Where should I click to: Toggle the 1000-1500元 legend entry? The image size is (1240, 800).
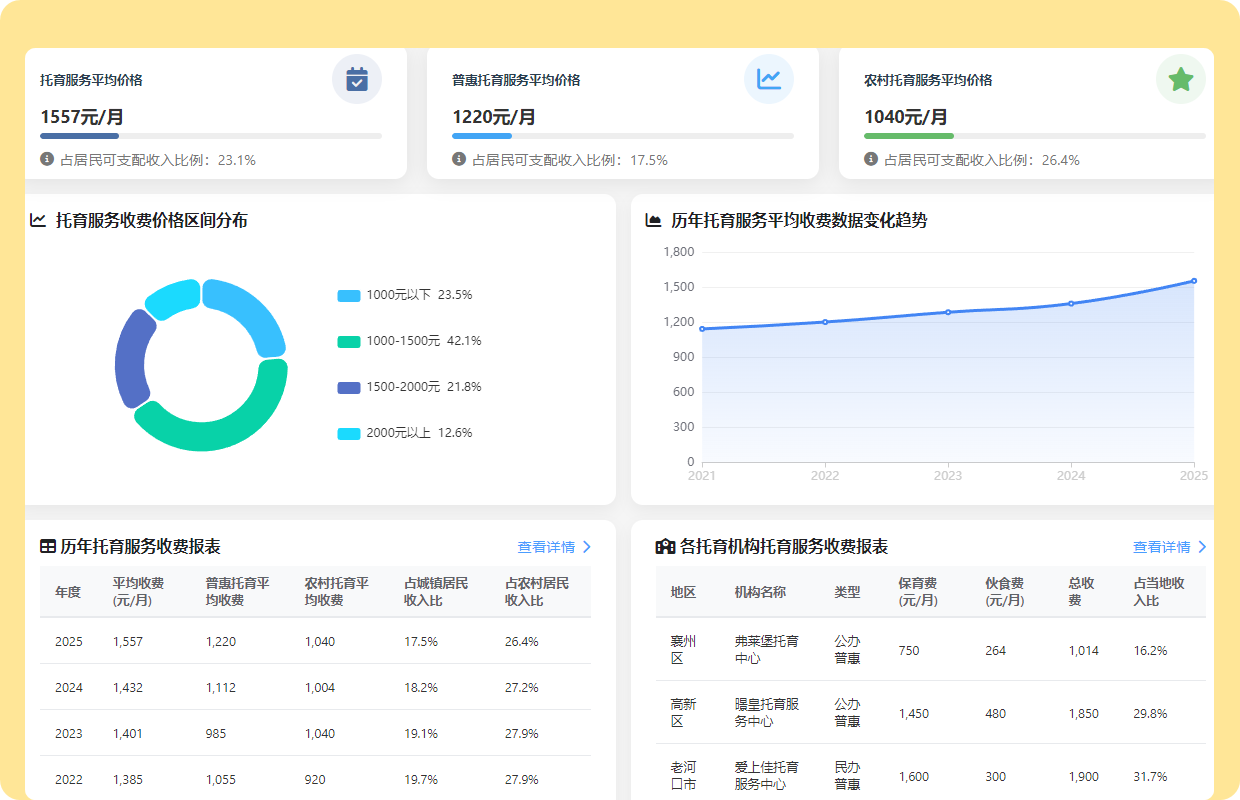(410, 341)
